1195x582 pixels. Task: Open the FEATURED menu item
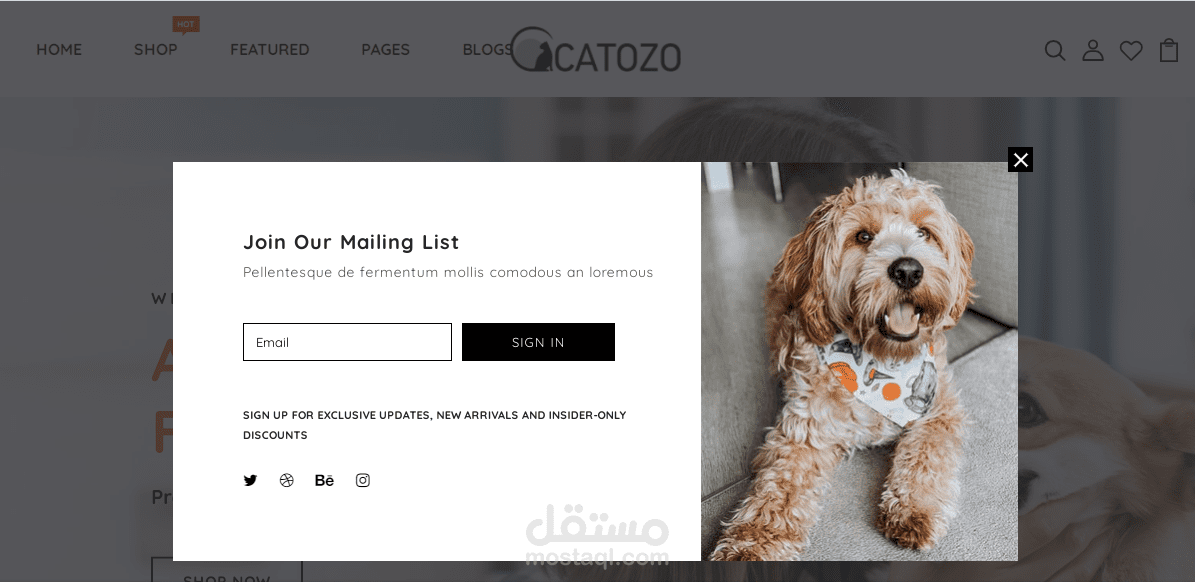pos(270,50)
